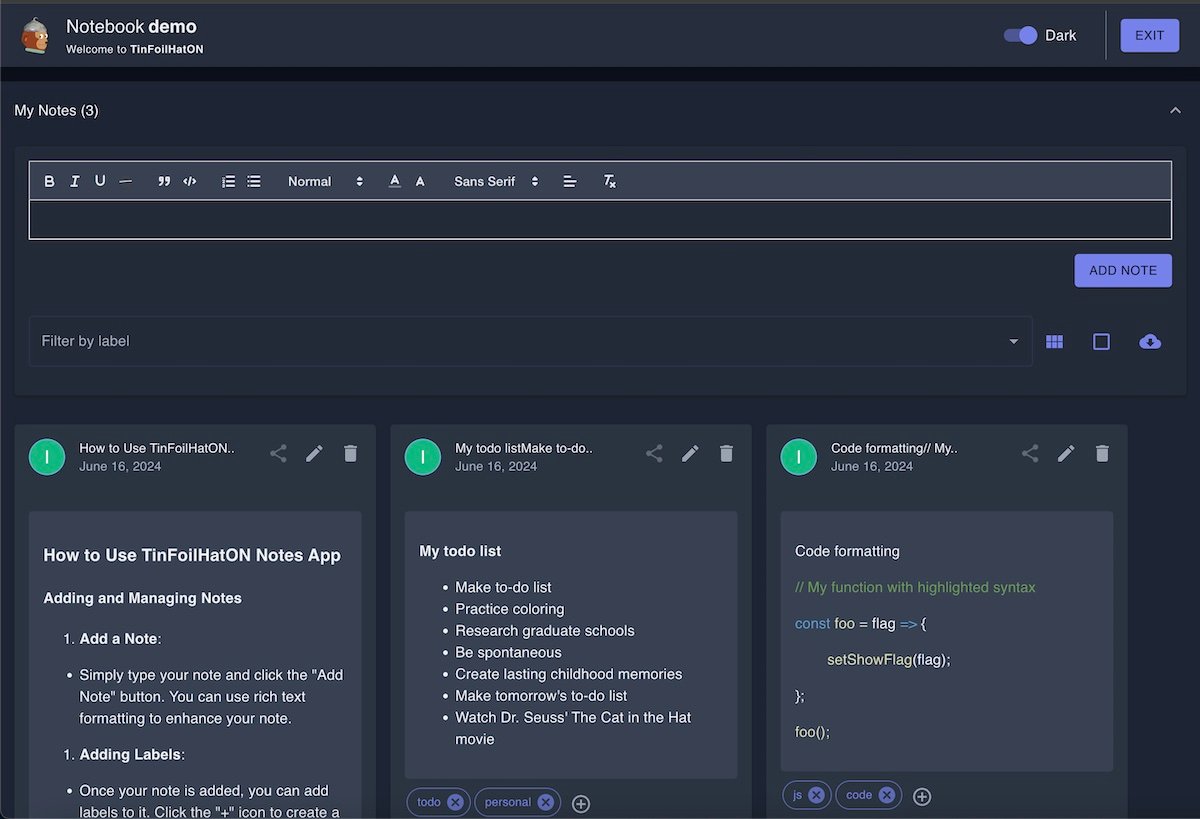
Task: Click the '// My function with highlighted syntax' comment
Action: pyautogui.click(x=915, y=587)
